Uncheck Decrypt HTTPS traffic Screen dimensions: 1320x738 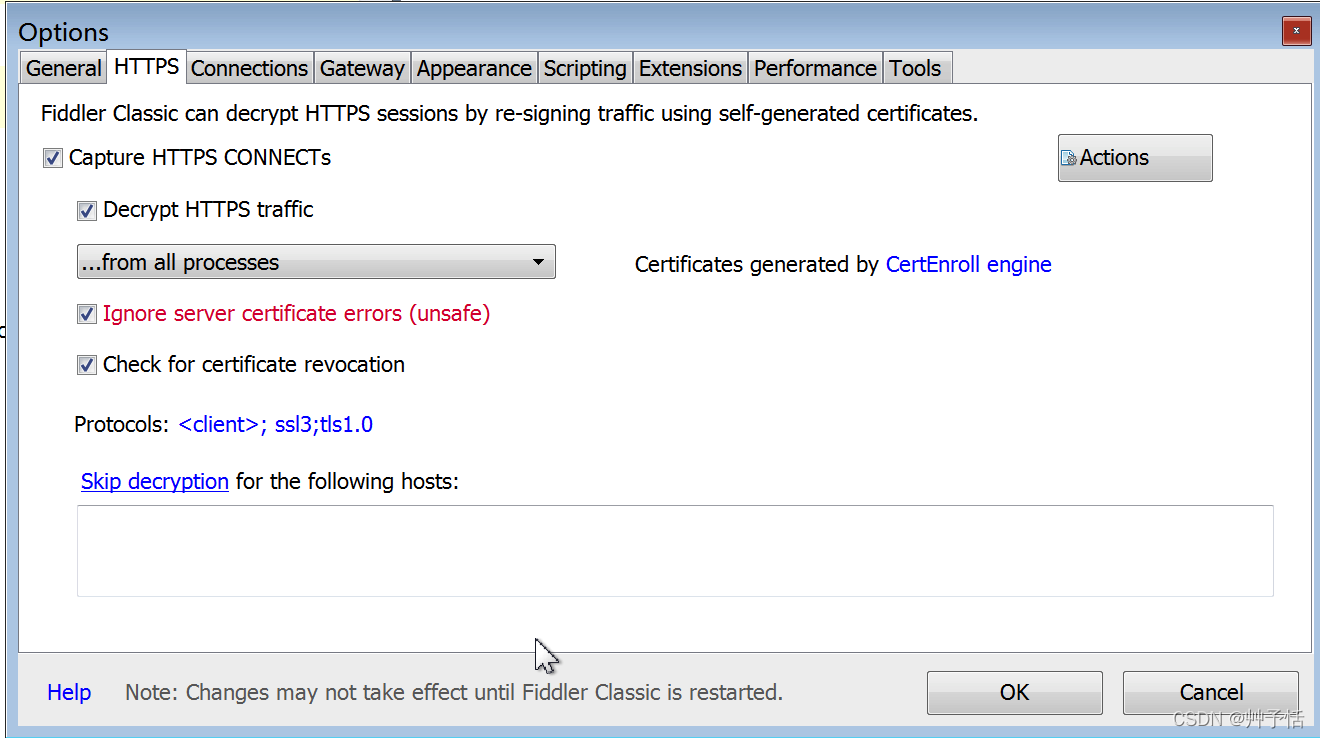87,210
